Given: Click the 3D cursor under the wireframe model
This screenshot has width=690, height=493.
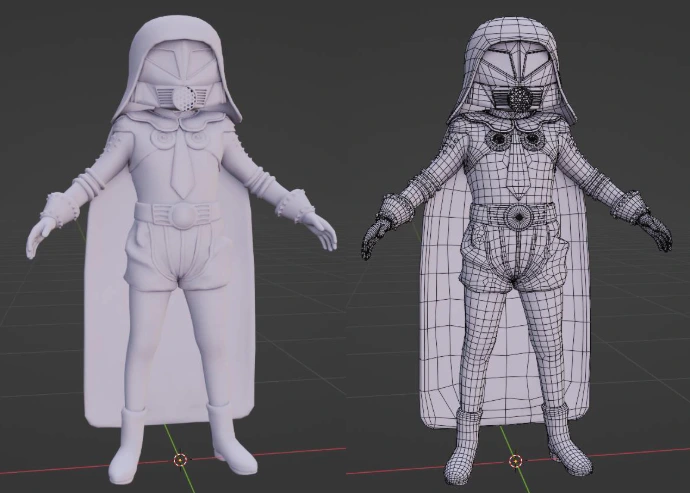Looking at the screenshot, I should click(x=516, y=461).
